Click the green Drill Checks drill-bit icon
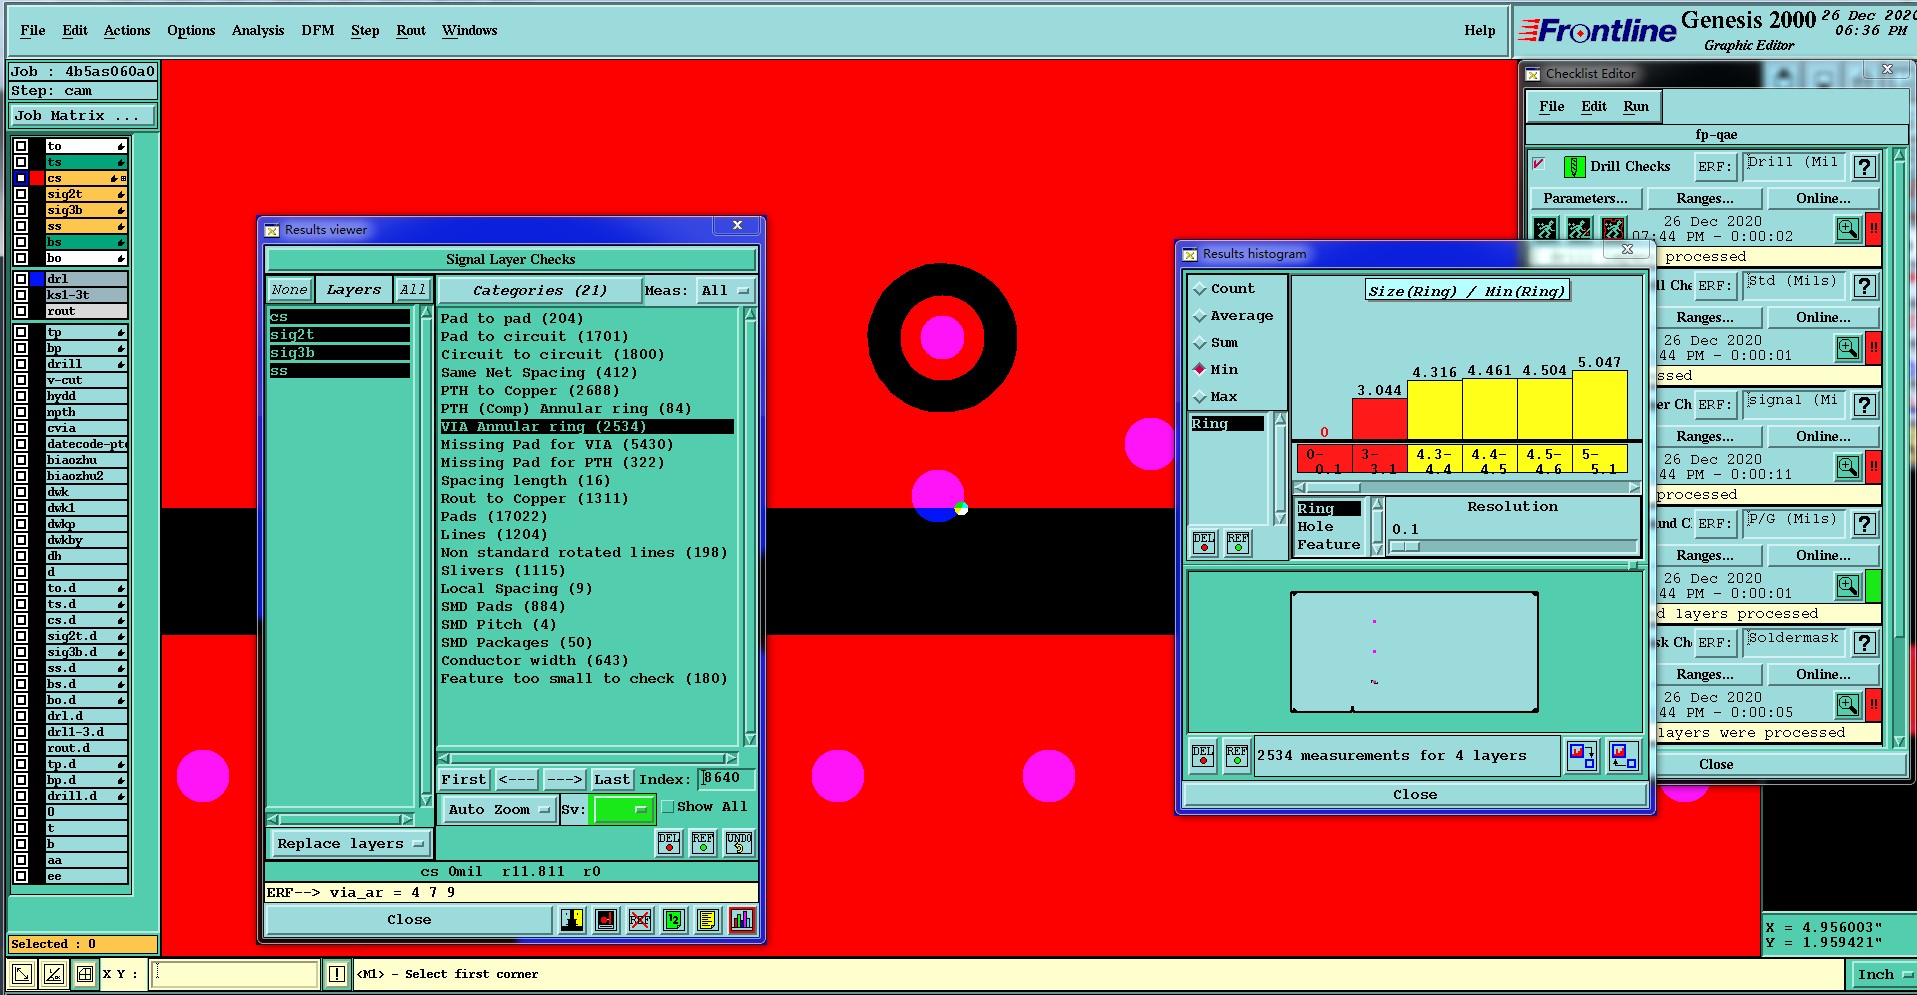 (1574, 166)
